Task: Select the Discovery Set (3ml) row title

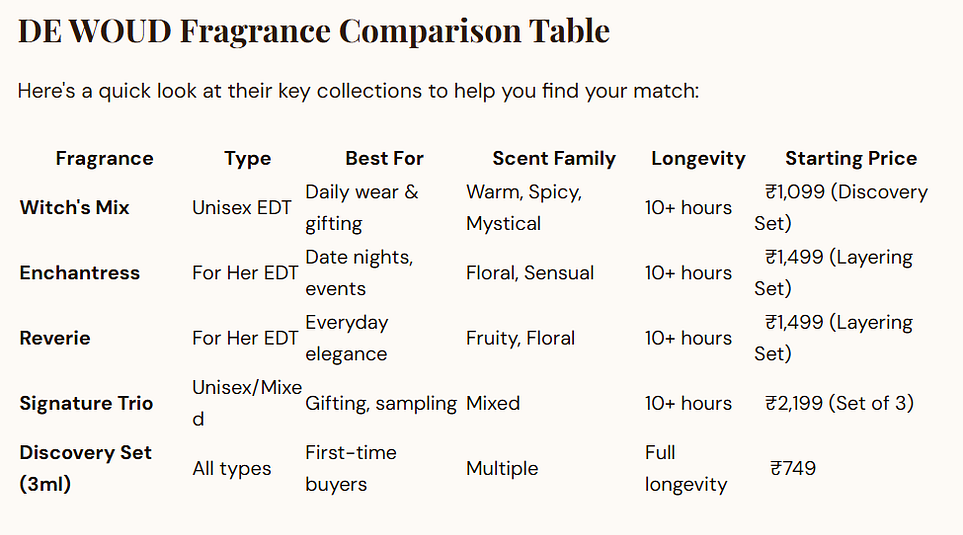Action: coord(85,468)
